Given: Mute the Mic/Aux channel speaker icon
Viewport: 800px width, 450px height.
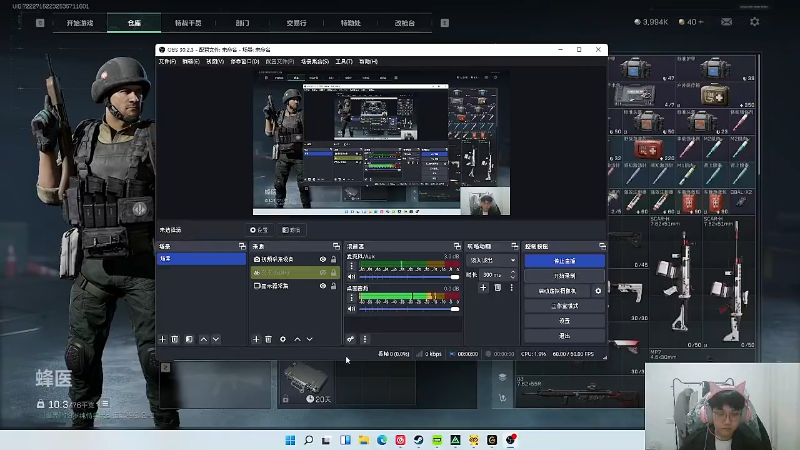Looking at the screenshot, I should (x=351, y=277).
